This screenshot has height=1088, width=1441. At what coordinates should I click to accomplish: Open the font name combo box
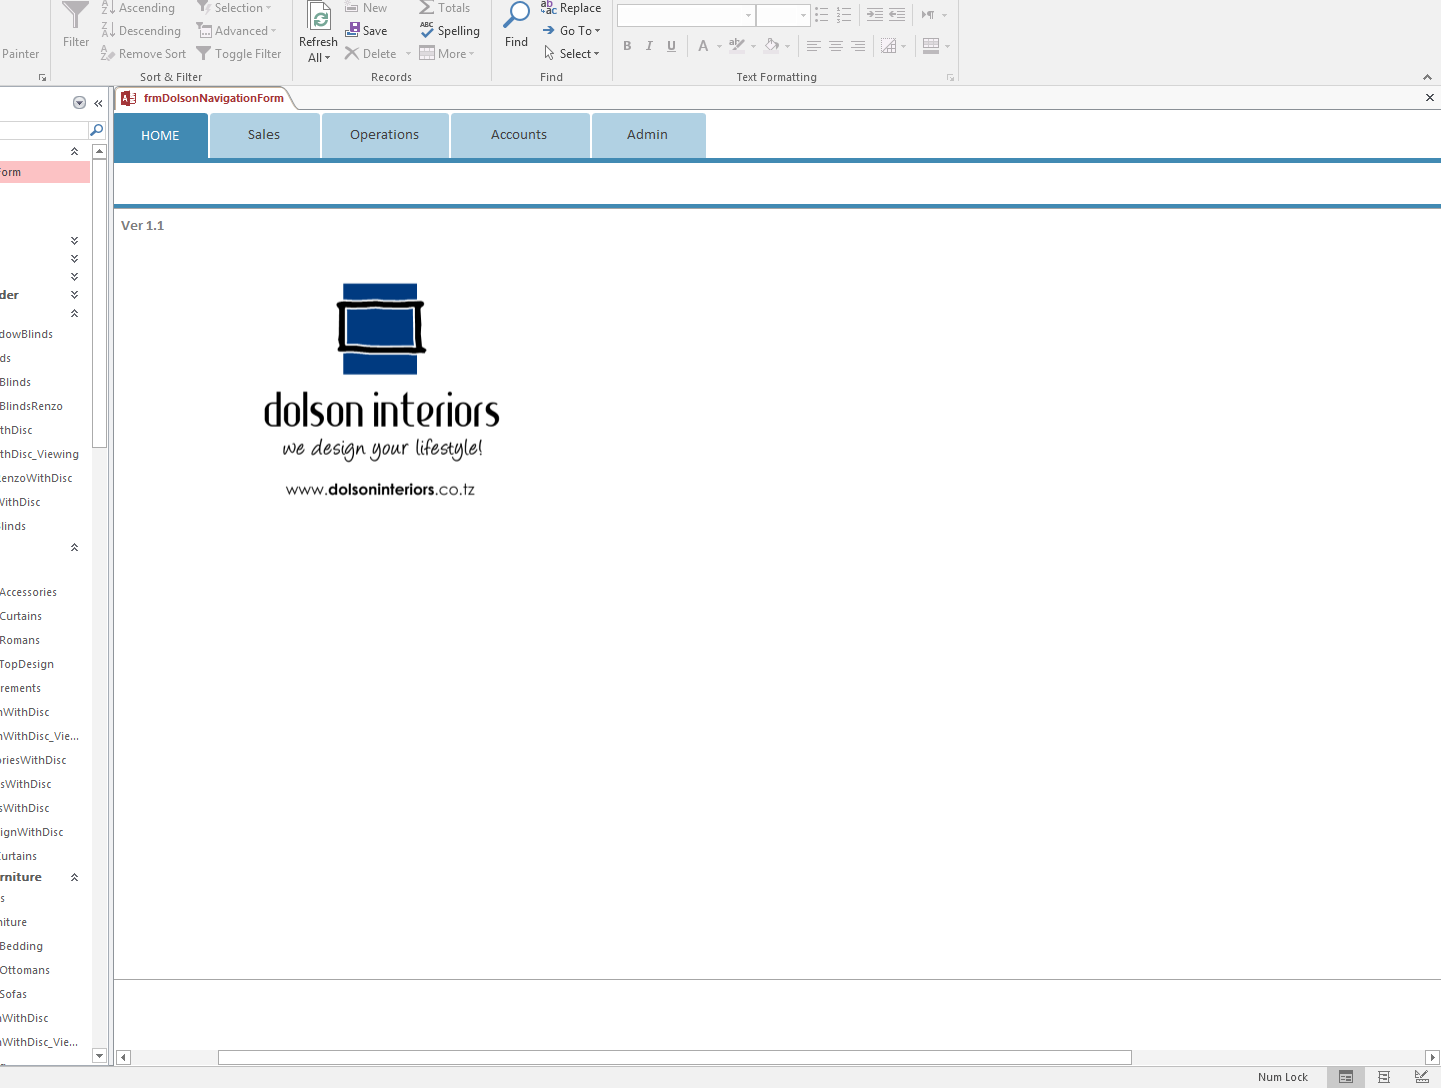coord(685,15)
